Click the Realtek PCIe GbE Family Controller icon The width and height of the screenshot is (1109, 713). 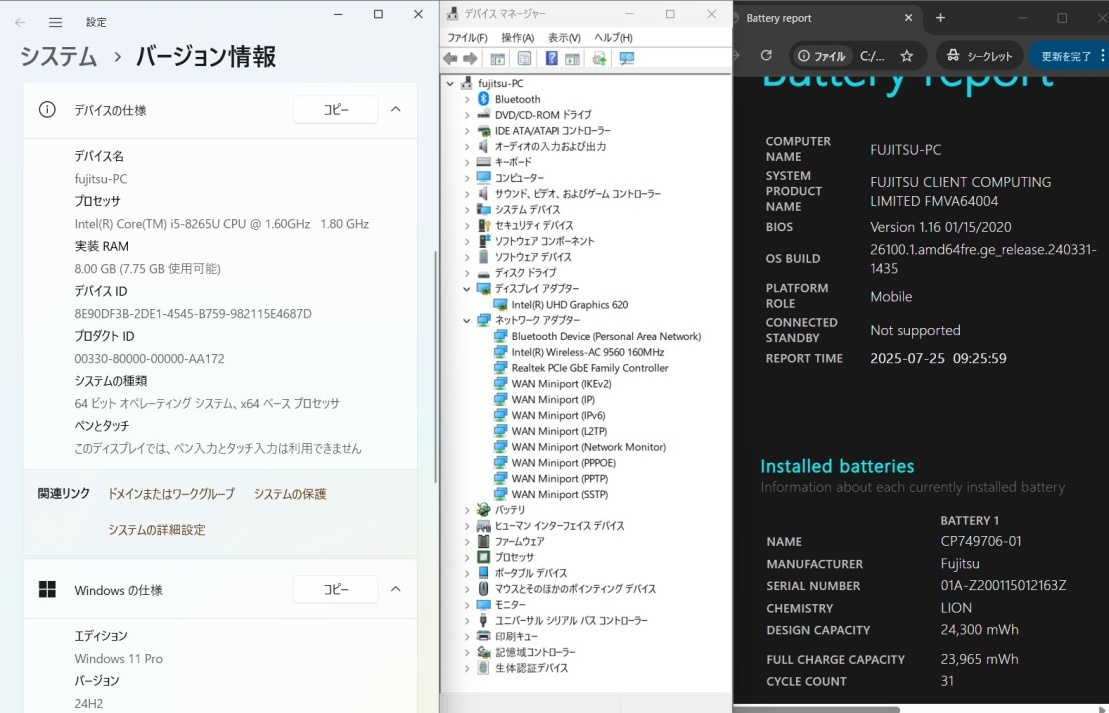click(x=501, y=368)
